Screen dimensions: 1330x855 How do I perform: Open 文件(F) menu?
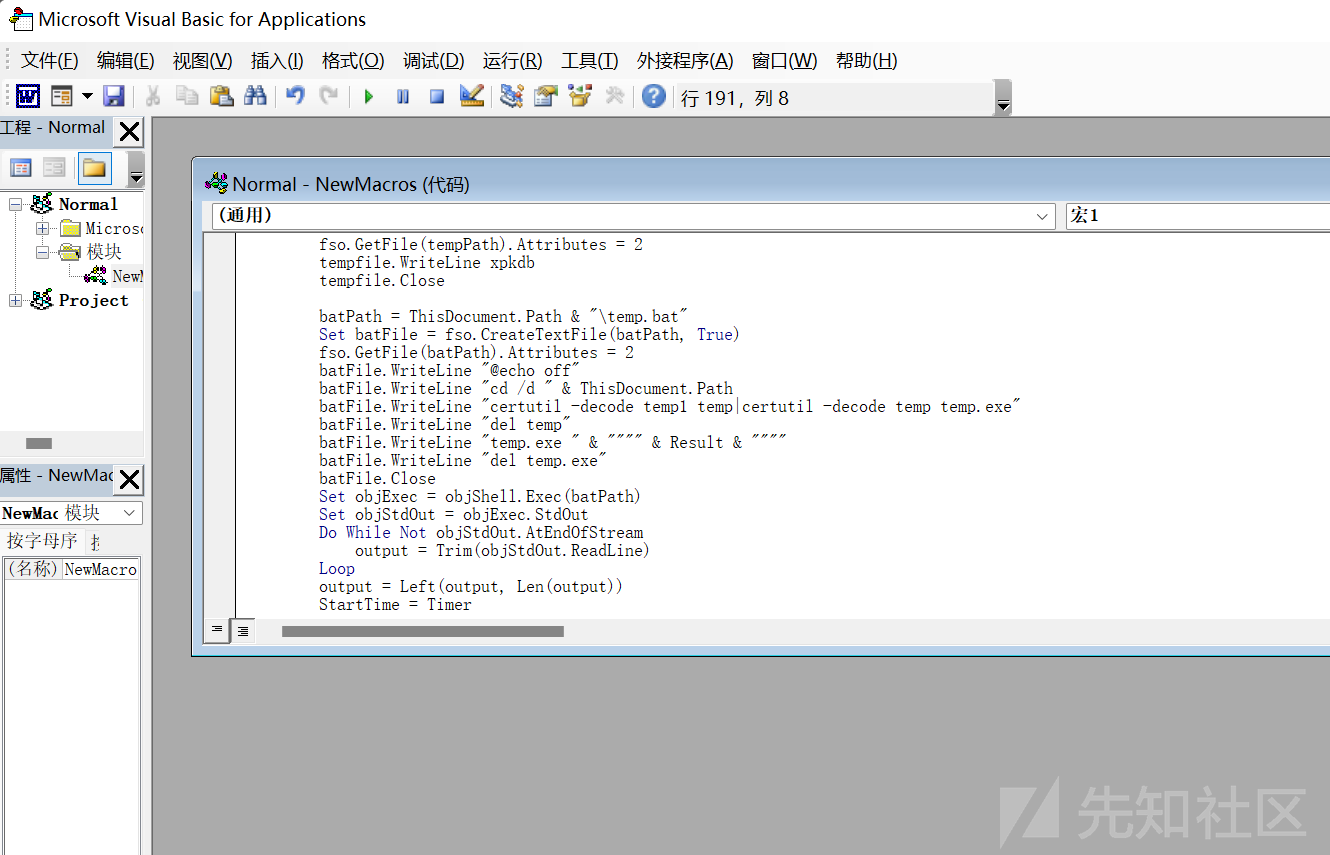click(x=50, y=61)
